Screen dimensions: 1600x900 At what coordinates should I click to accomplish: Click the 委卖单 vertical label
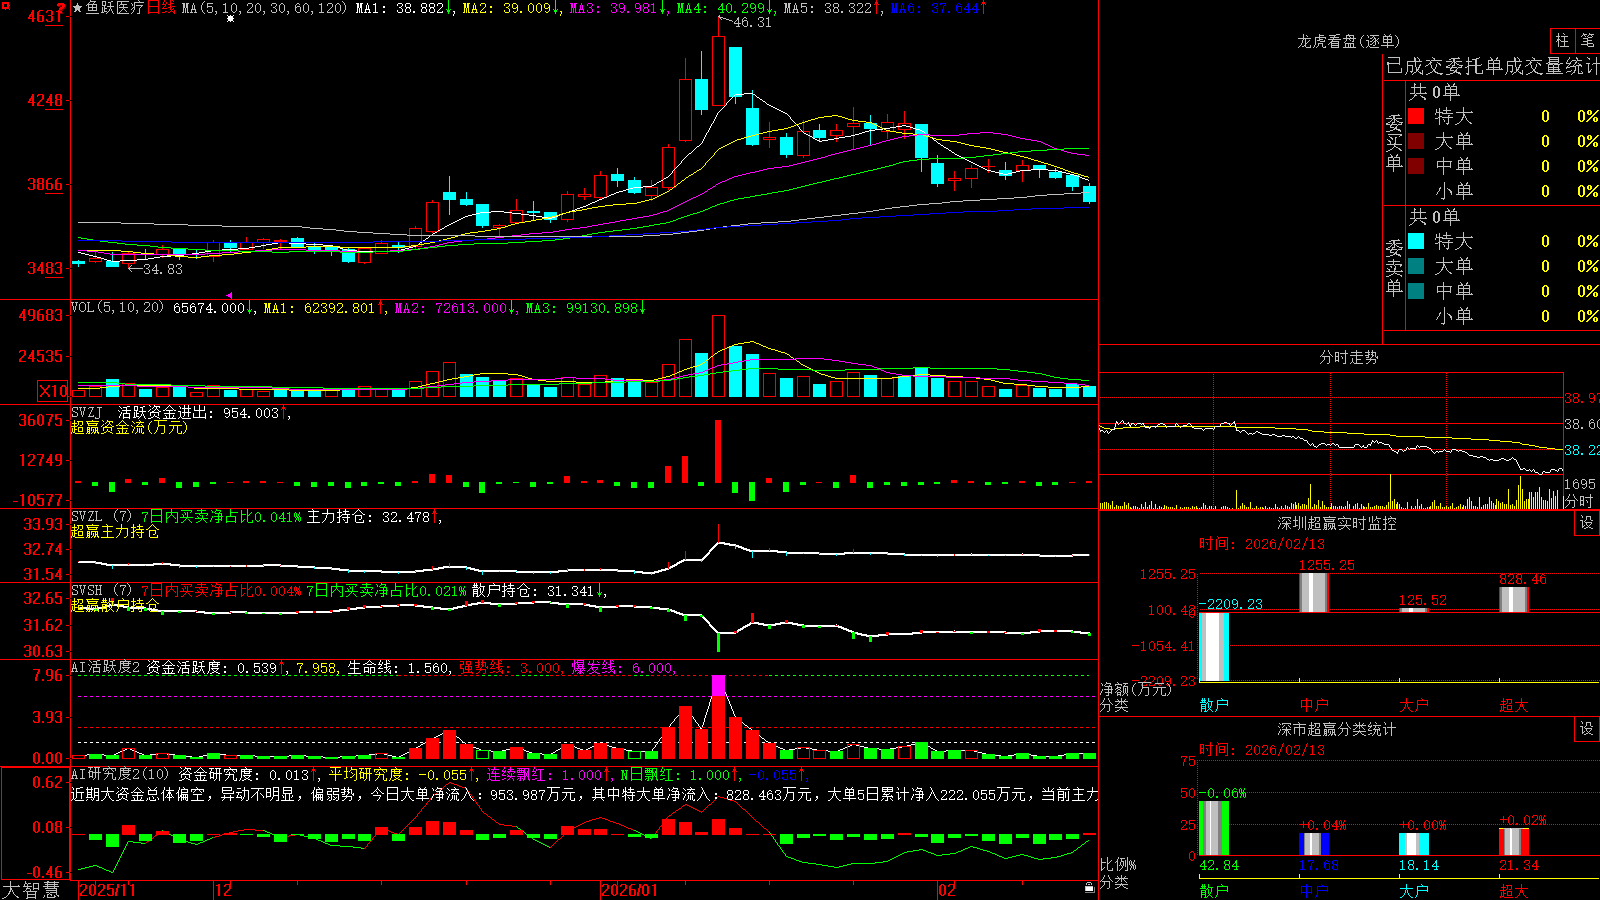click(x=1394, y=267)
